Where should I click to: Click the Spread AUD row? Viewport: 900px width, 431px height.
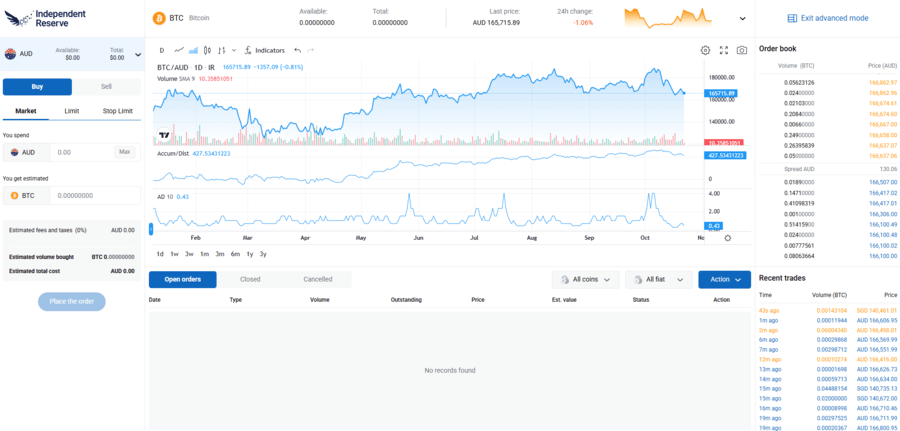point(828,169)
